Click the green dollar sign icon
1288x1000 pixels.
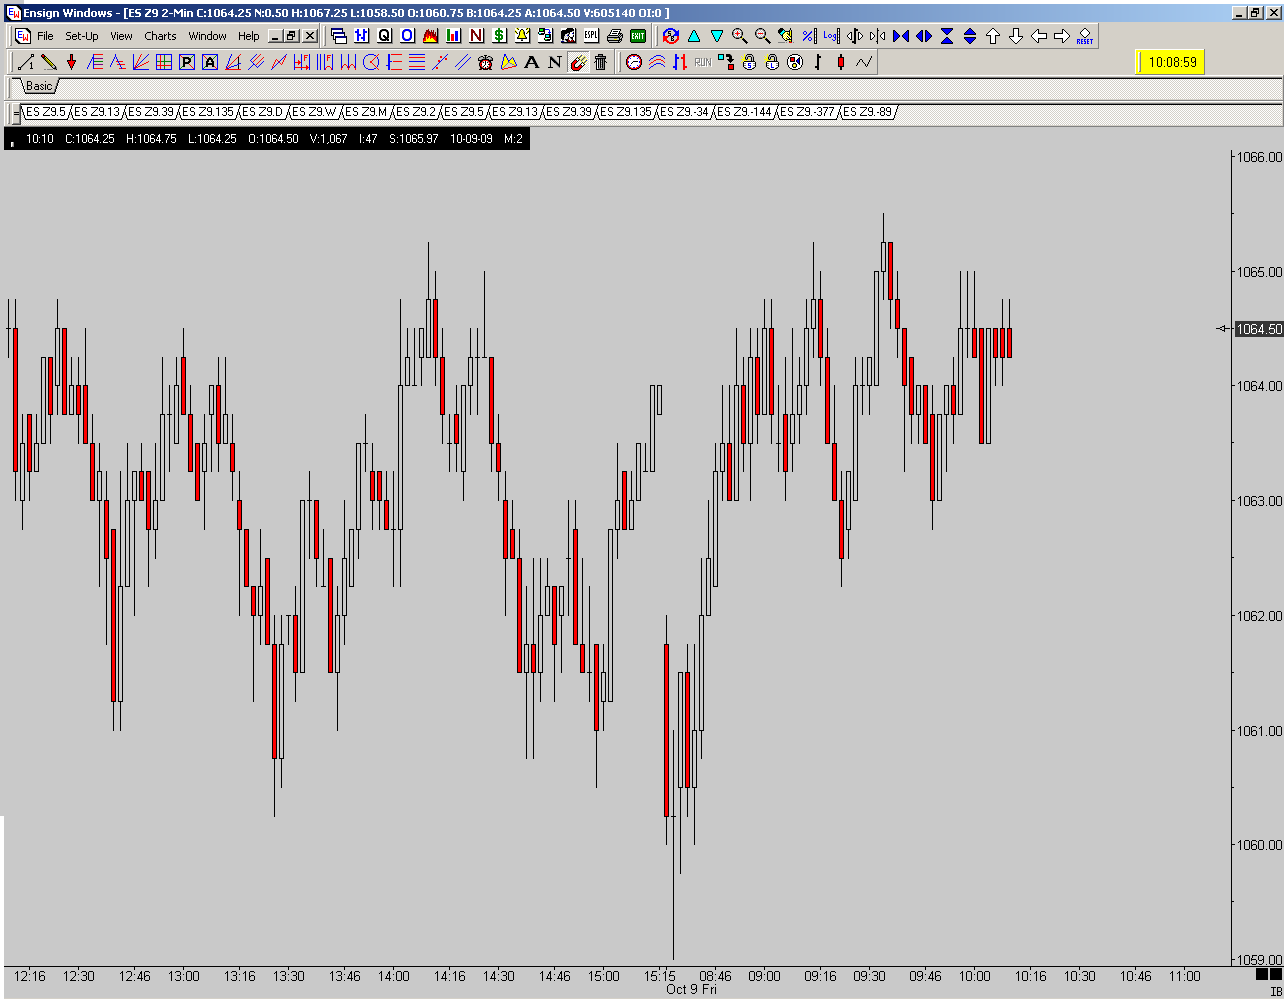(x=499, y=36)
